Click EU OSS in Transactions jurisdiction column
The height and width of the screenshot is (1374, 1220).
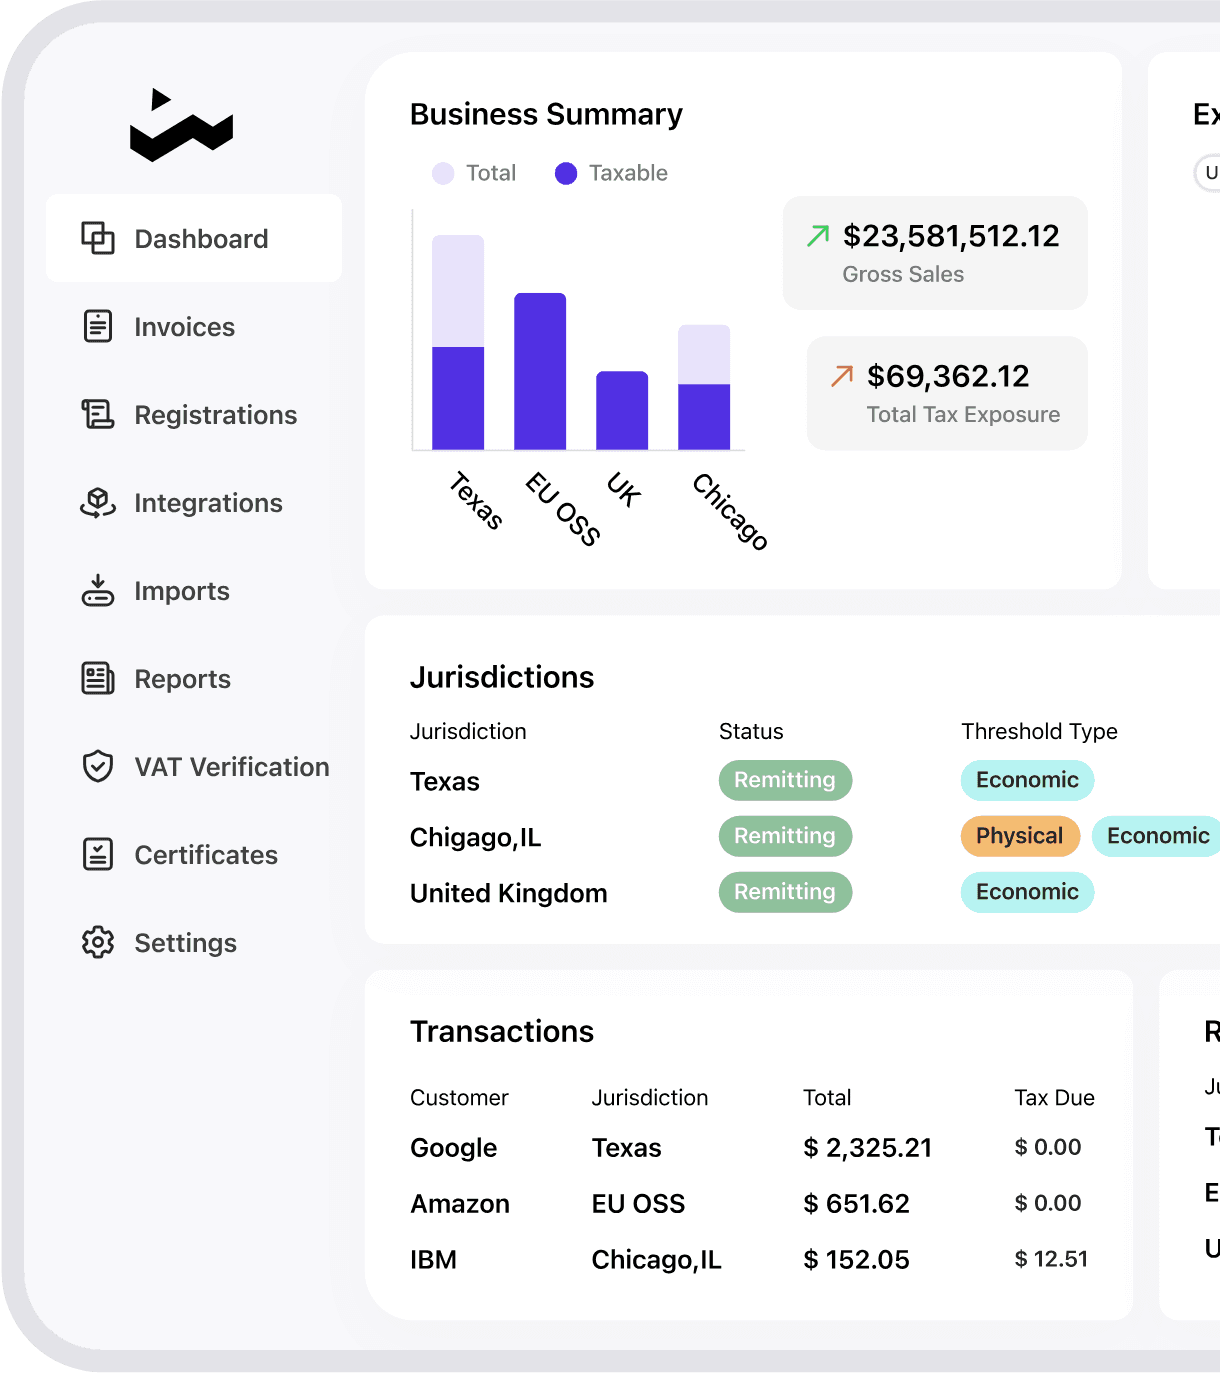638,1203
